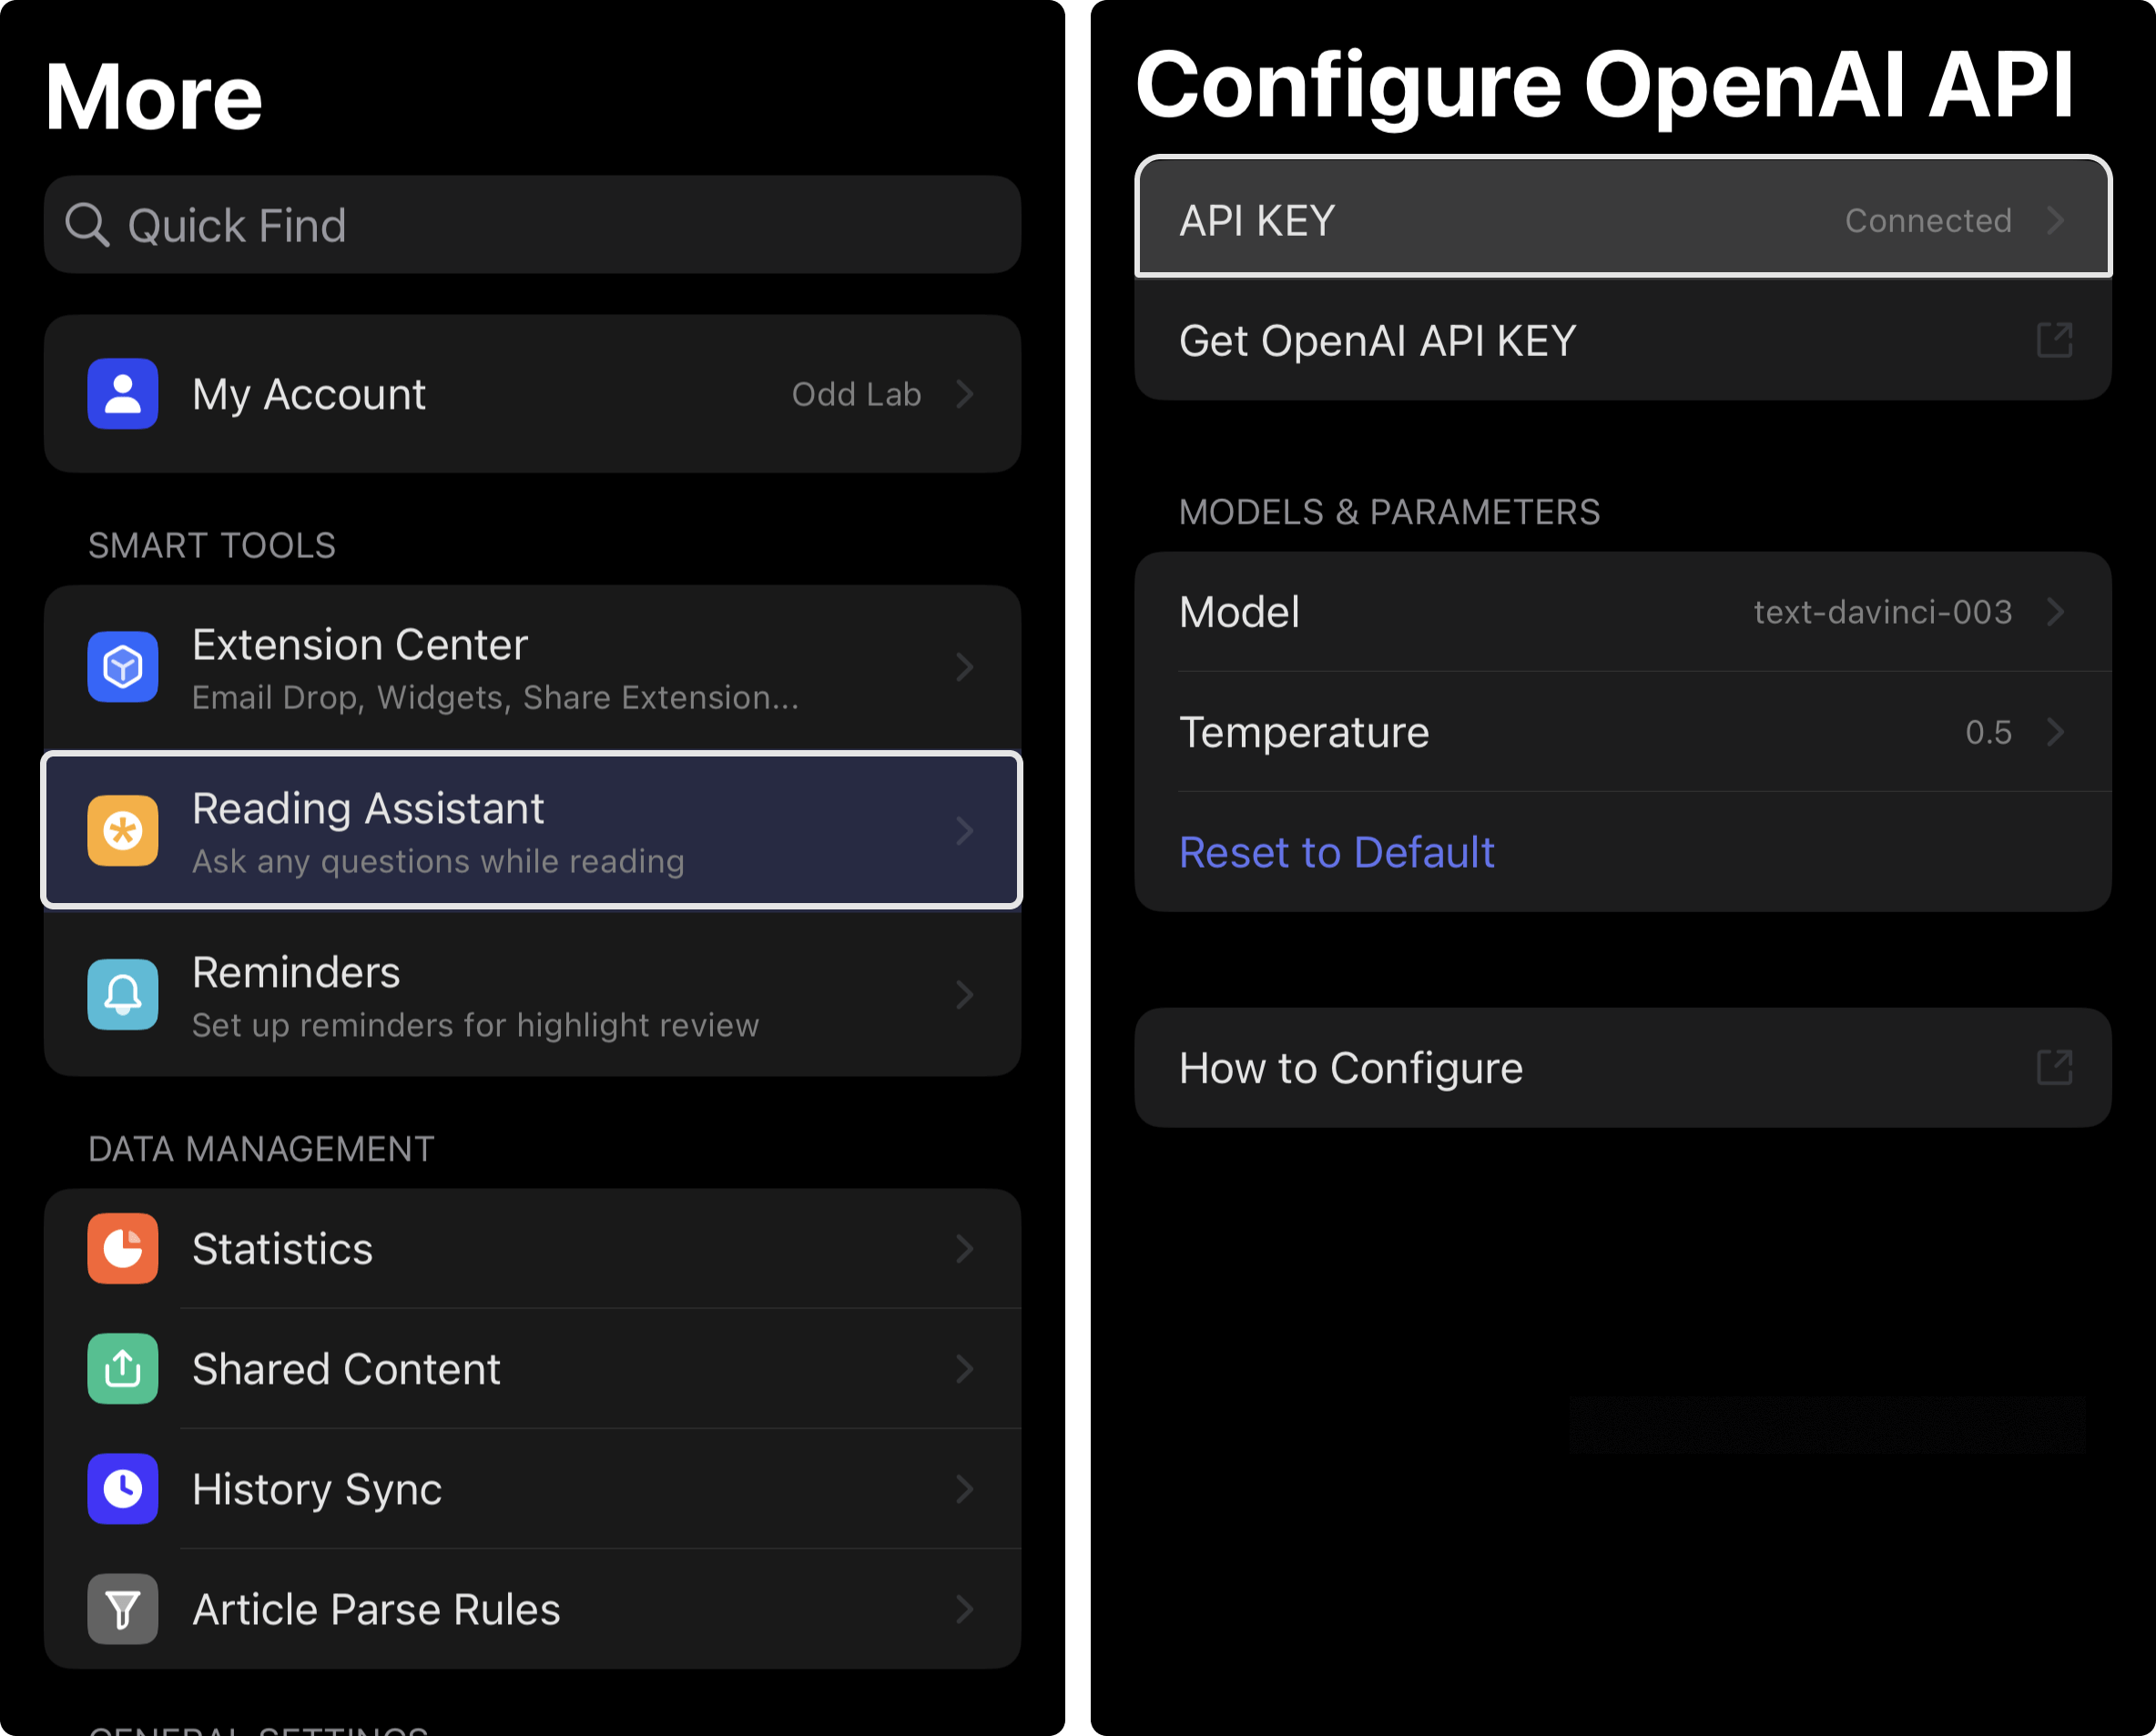
Task: Open the Article Parse Rules title text
Action: click(376, 1609)
